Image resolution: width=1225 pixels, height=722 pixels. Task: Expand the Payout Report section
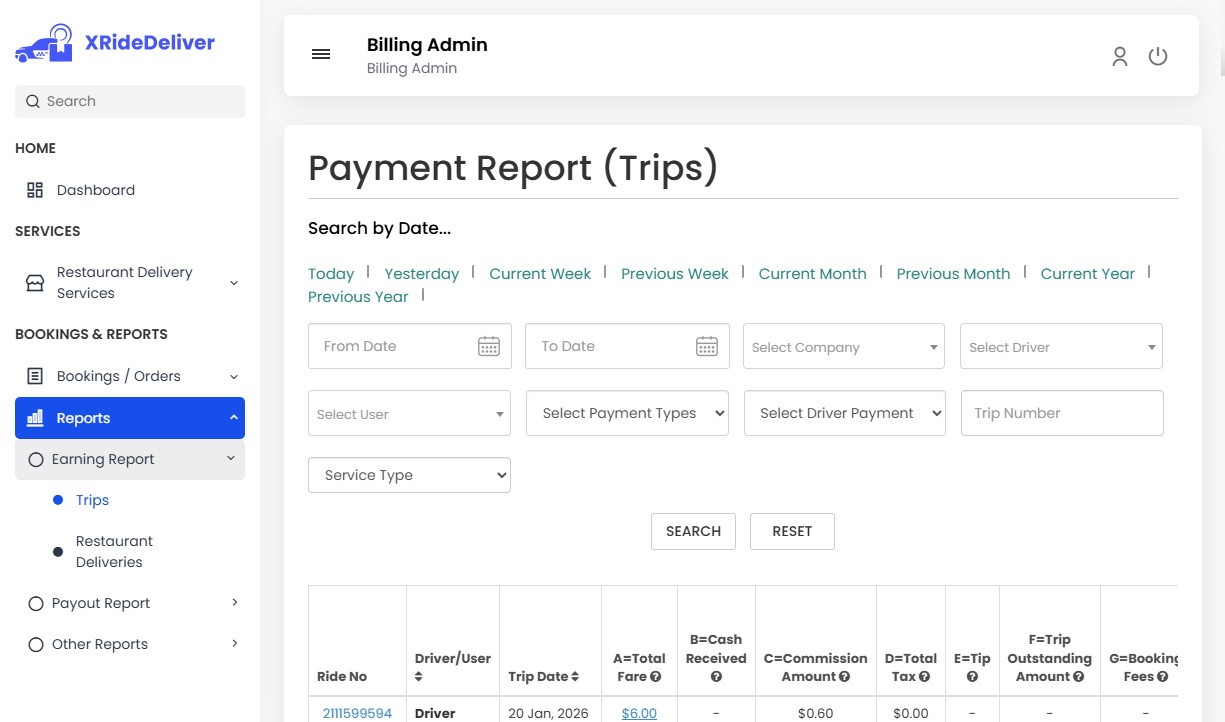click(x=99, y=603)
